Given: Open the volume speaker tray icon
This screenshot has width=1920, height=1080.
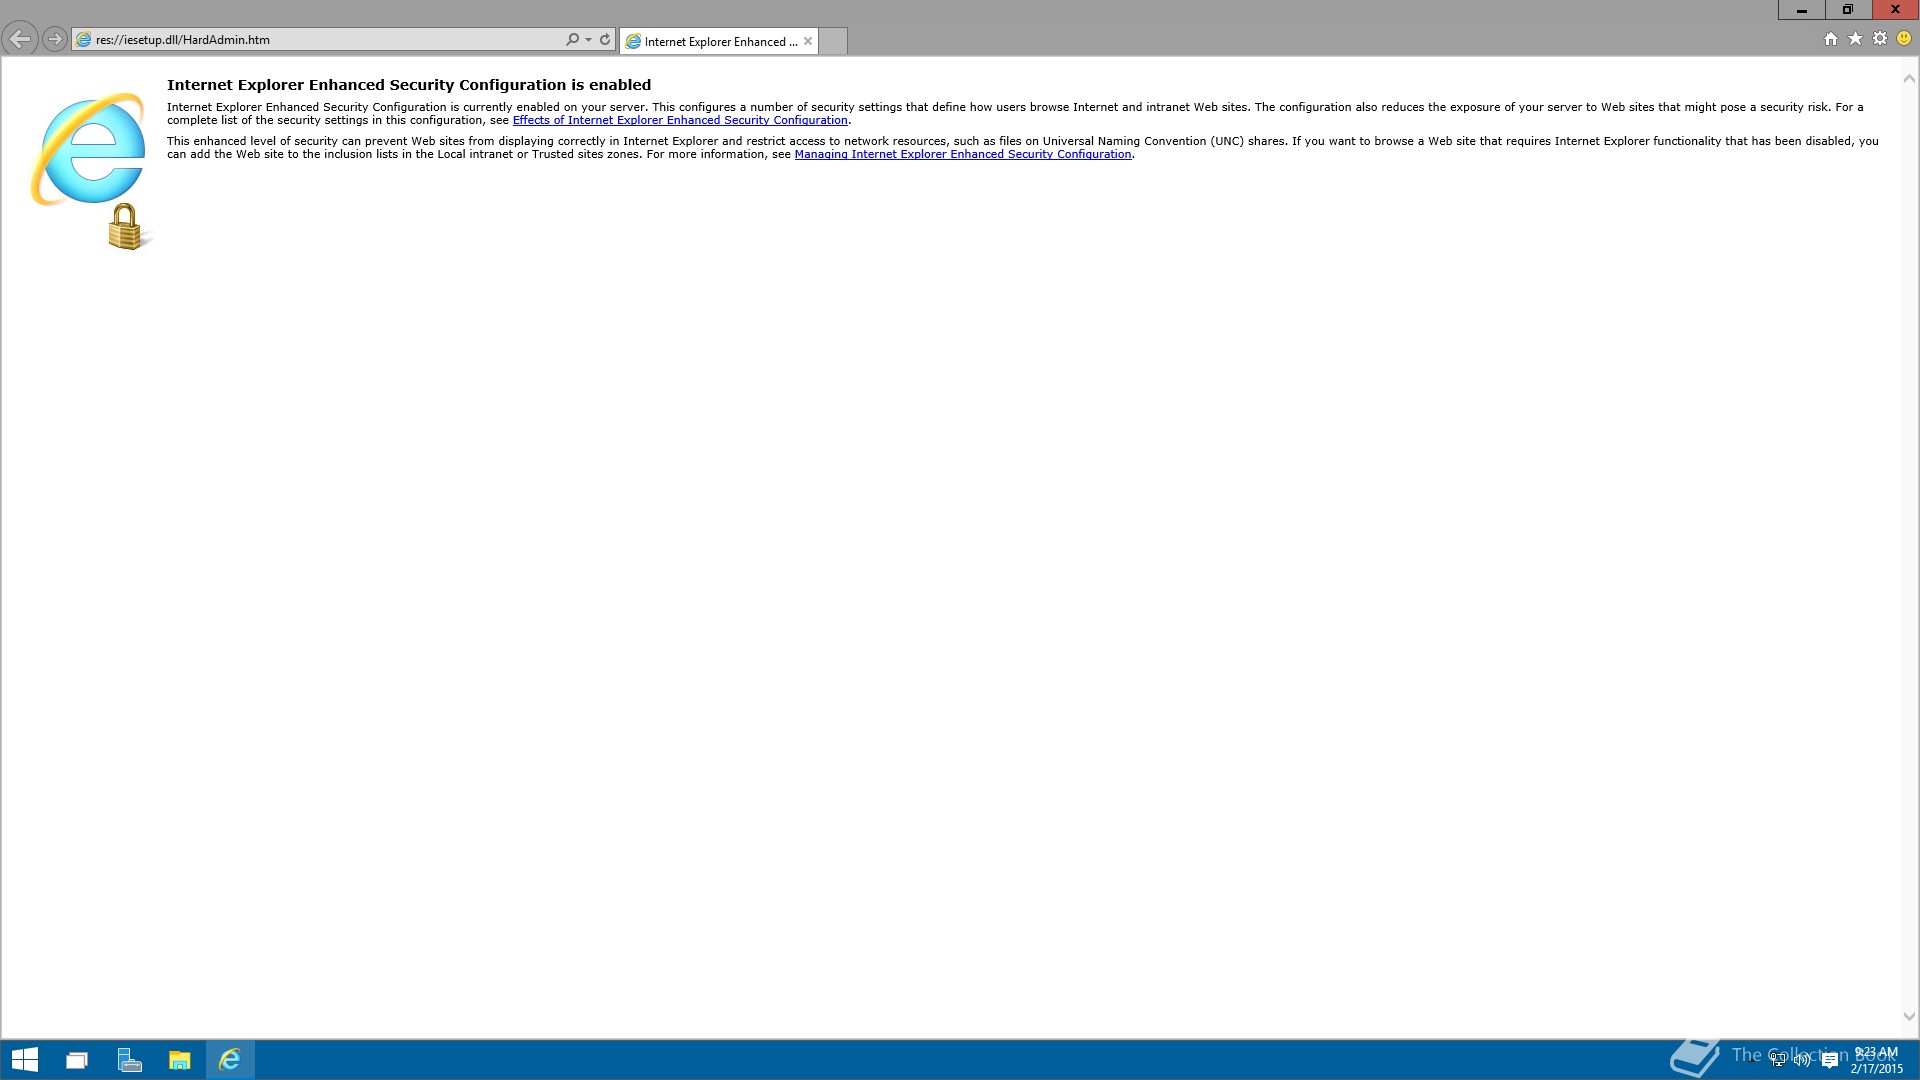Looking at the screenshot, I should [1802, 1060].
